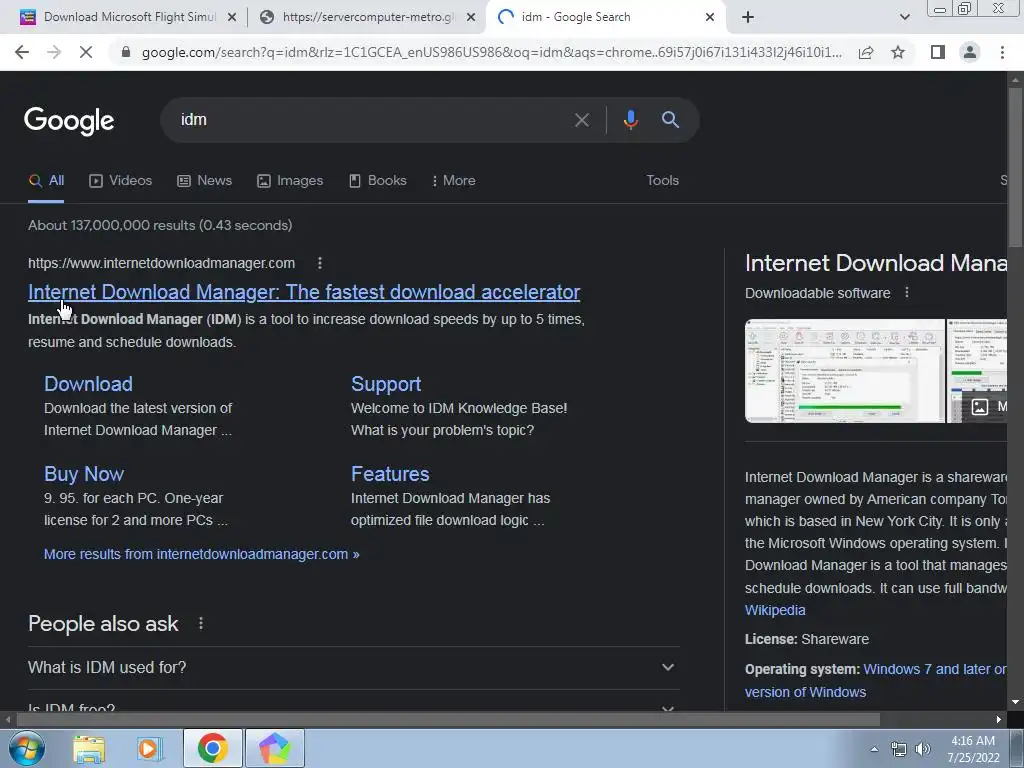This screenshot has height=768, width=1024.
Task: Open the More search categories menu
Action: tap(453, 181)
